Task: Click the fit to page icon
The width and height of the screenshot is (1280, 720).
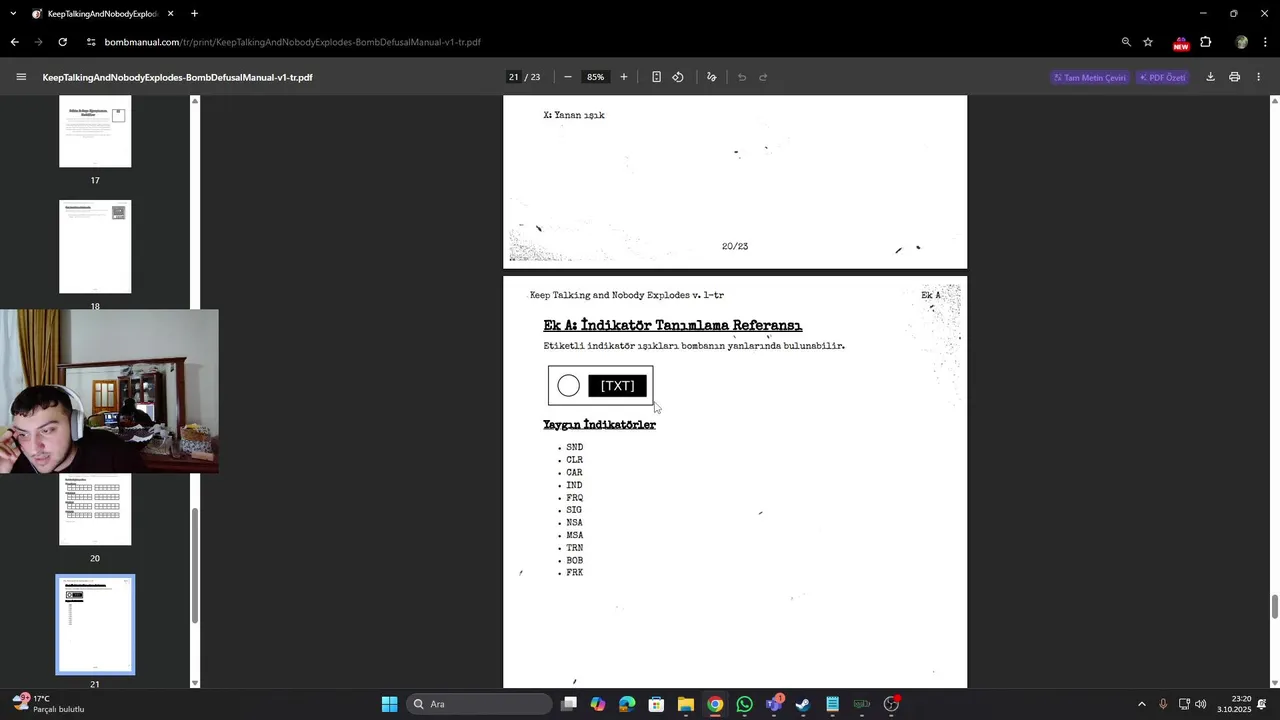Action: (656, 77)
